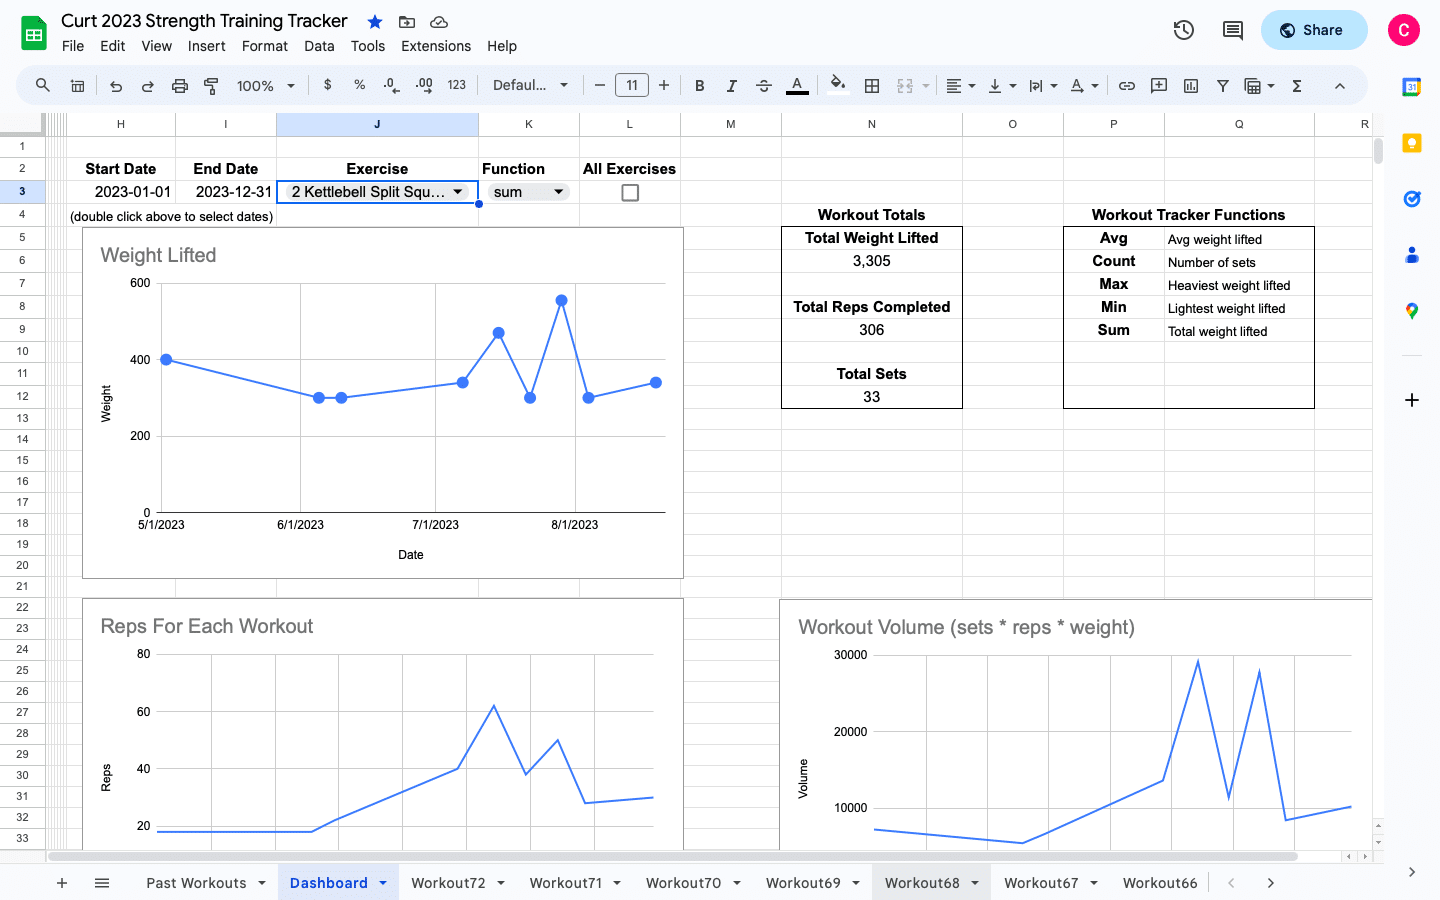
Task: Open the Exercise dropdown in cell J3
Action: pyautogui.click(x=458, y=192)
